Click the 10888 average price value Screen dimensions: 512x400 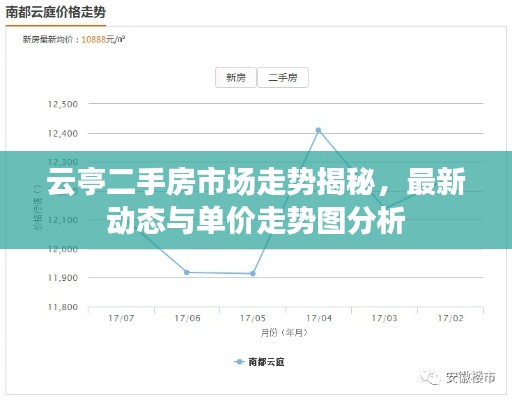tap(93, 40)
